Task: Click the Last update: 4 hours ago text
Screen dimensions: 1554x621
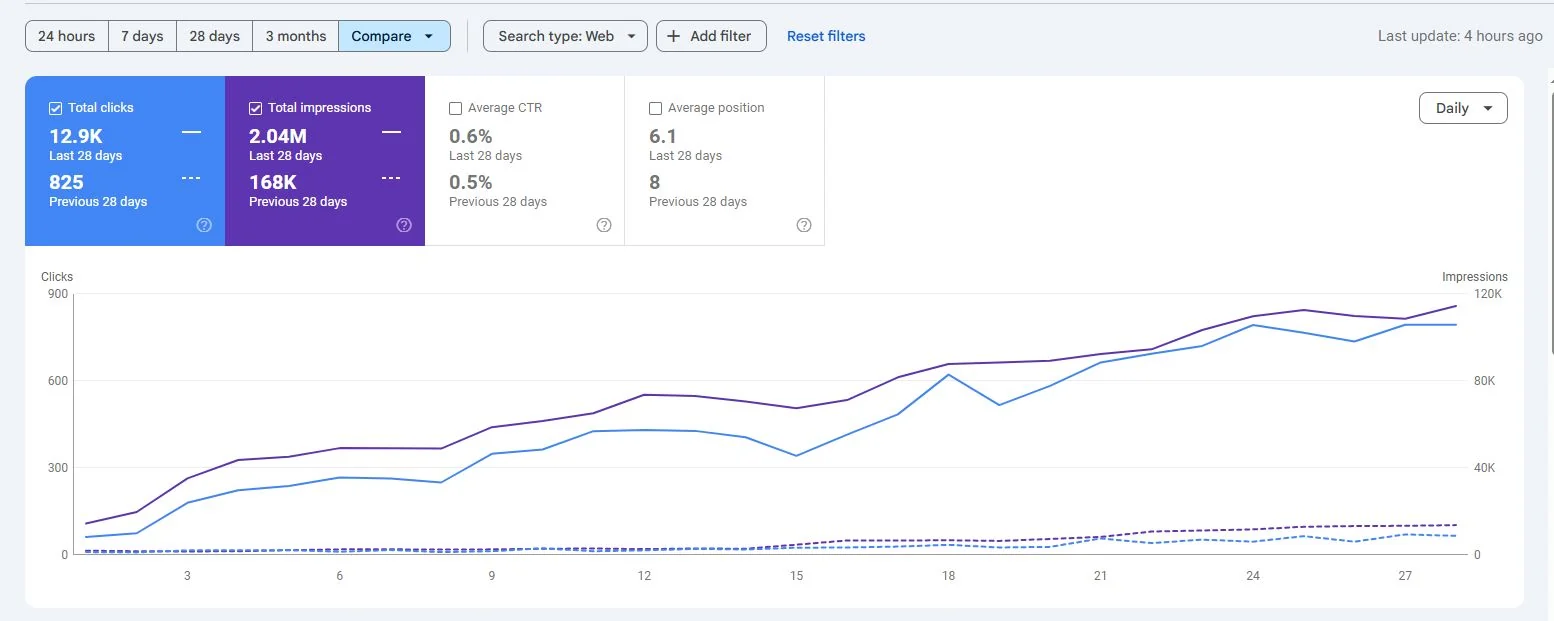Action: 1460,36
